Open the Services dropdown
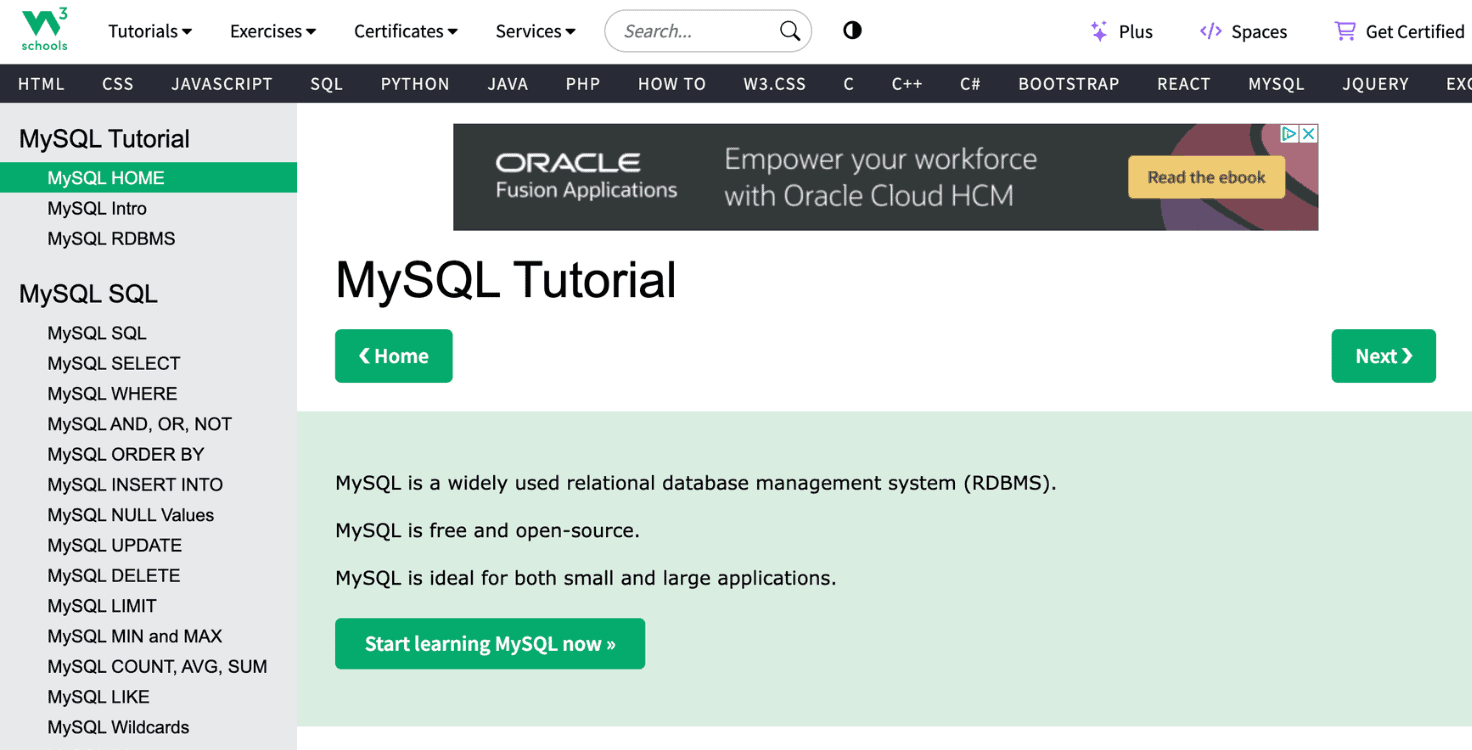 tap(534, 31)
